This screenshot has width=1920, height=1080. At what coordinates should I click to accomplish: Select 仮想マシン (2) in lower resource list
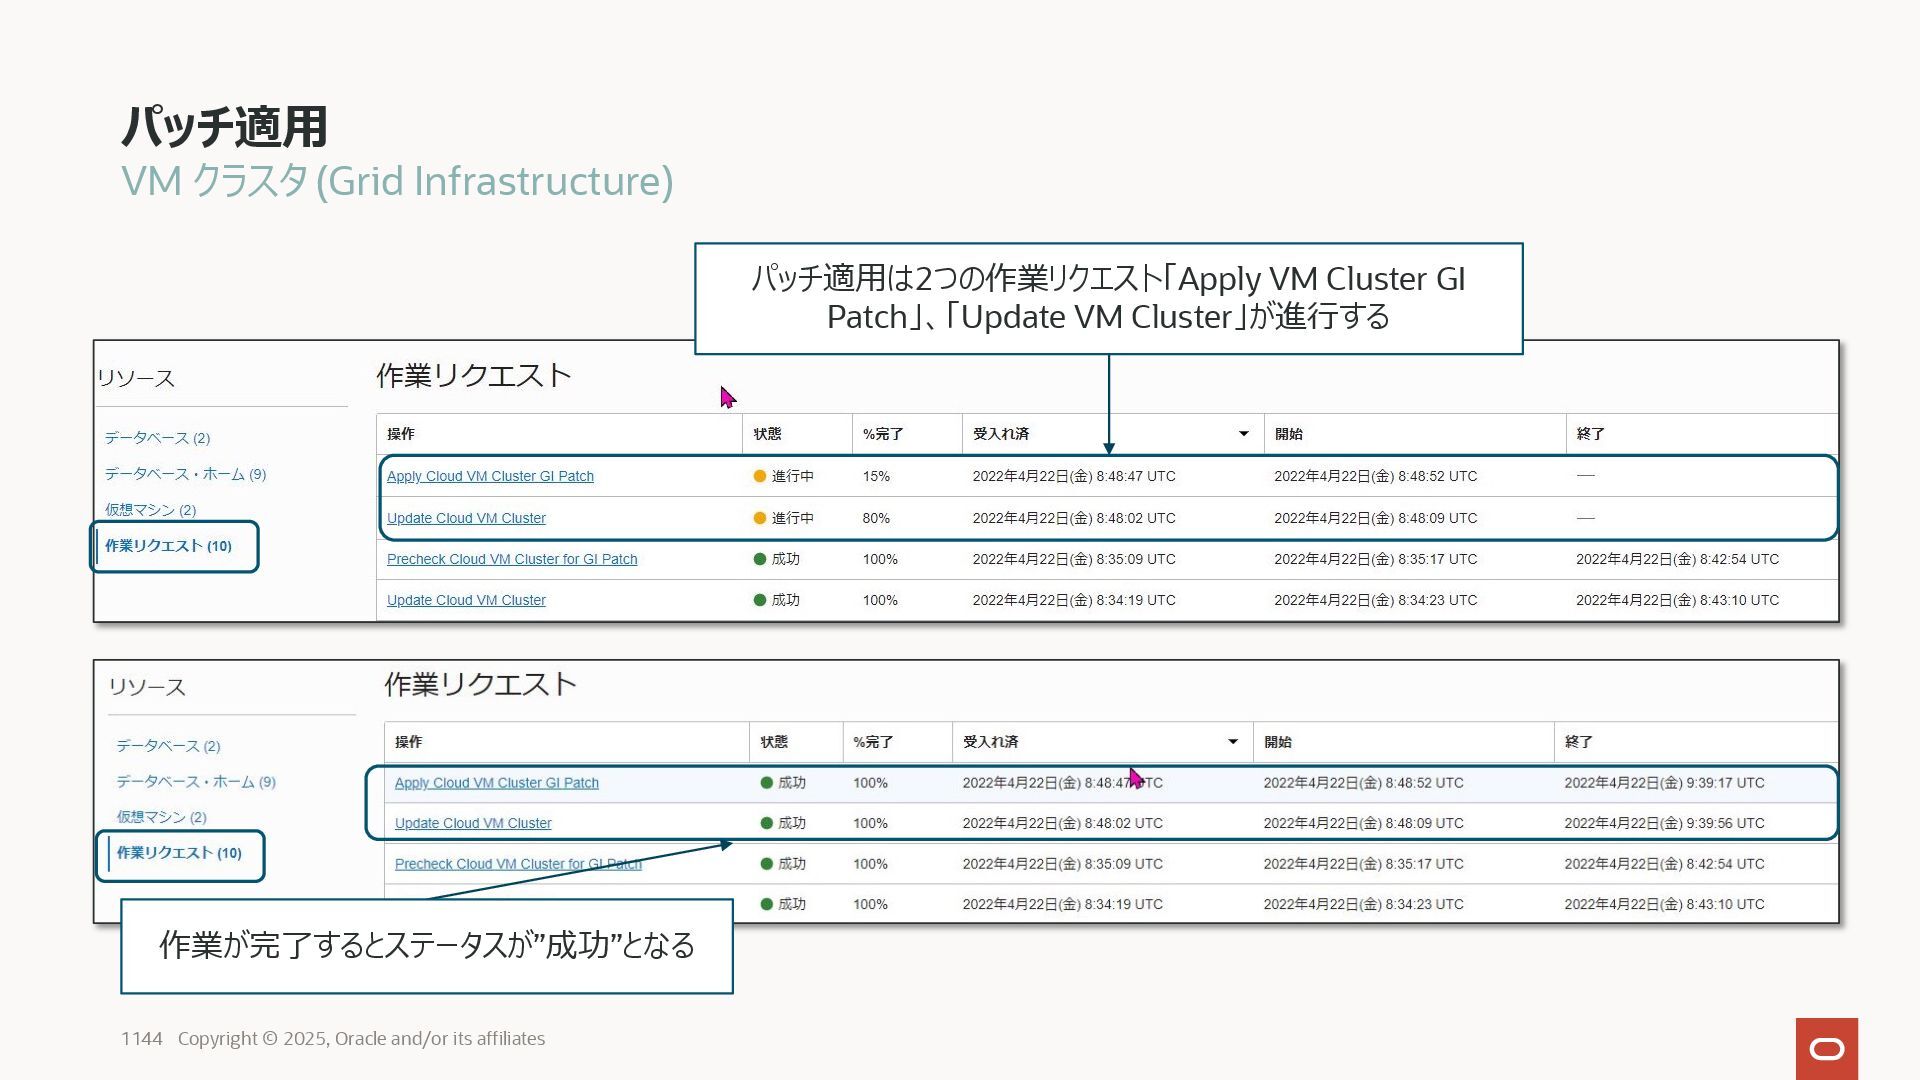161,817
